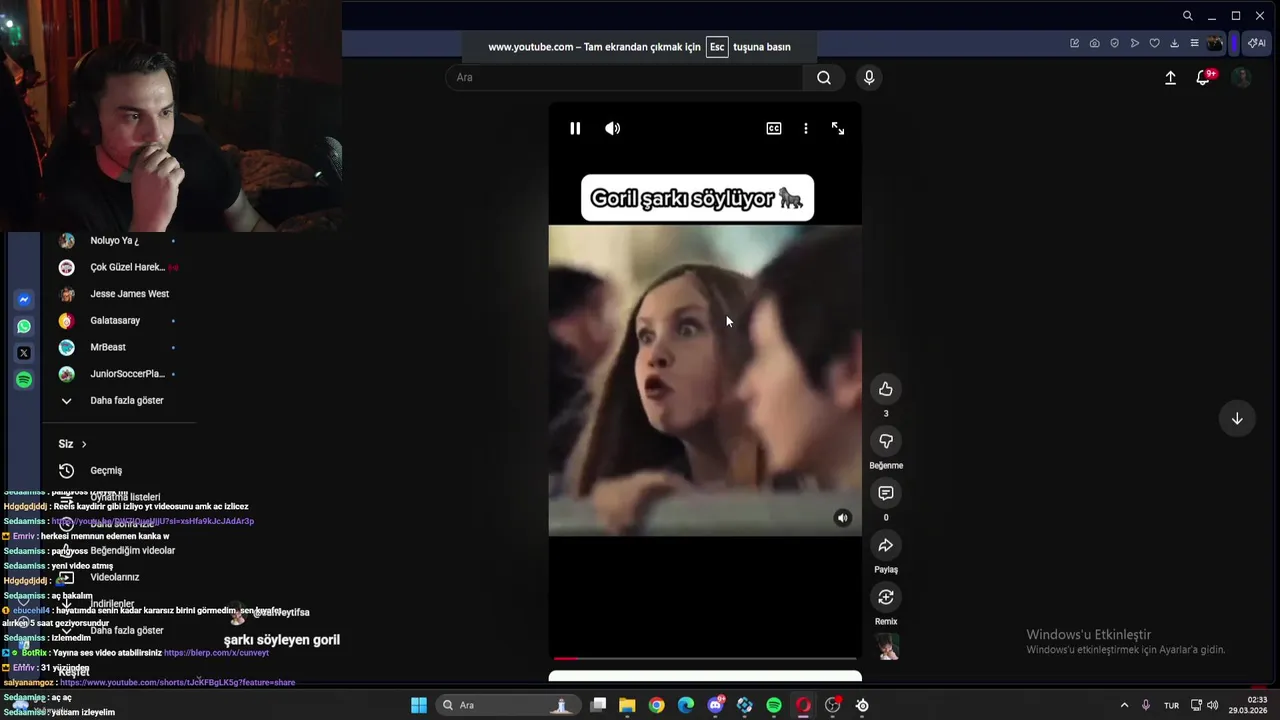Show hidden system tray icons

1124,705
